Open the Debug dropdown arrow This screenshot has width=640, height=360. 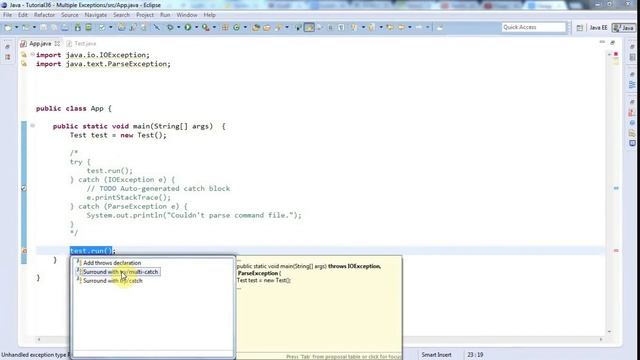point(178,27)
